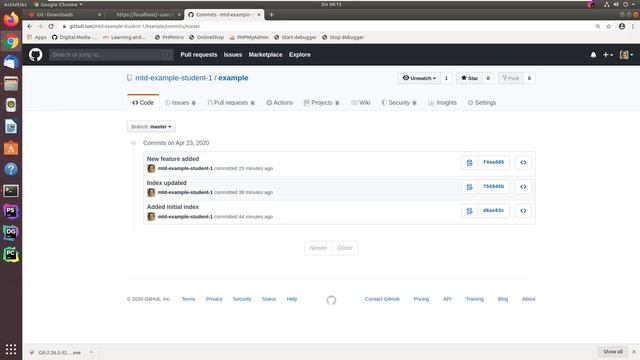
Task: Open Explore in the top navigation
Action: pos(300,55)
